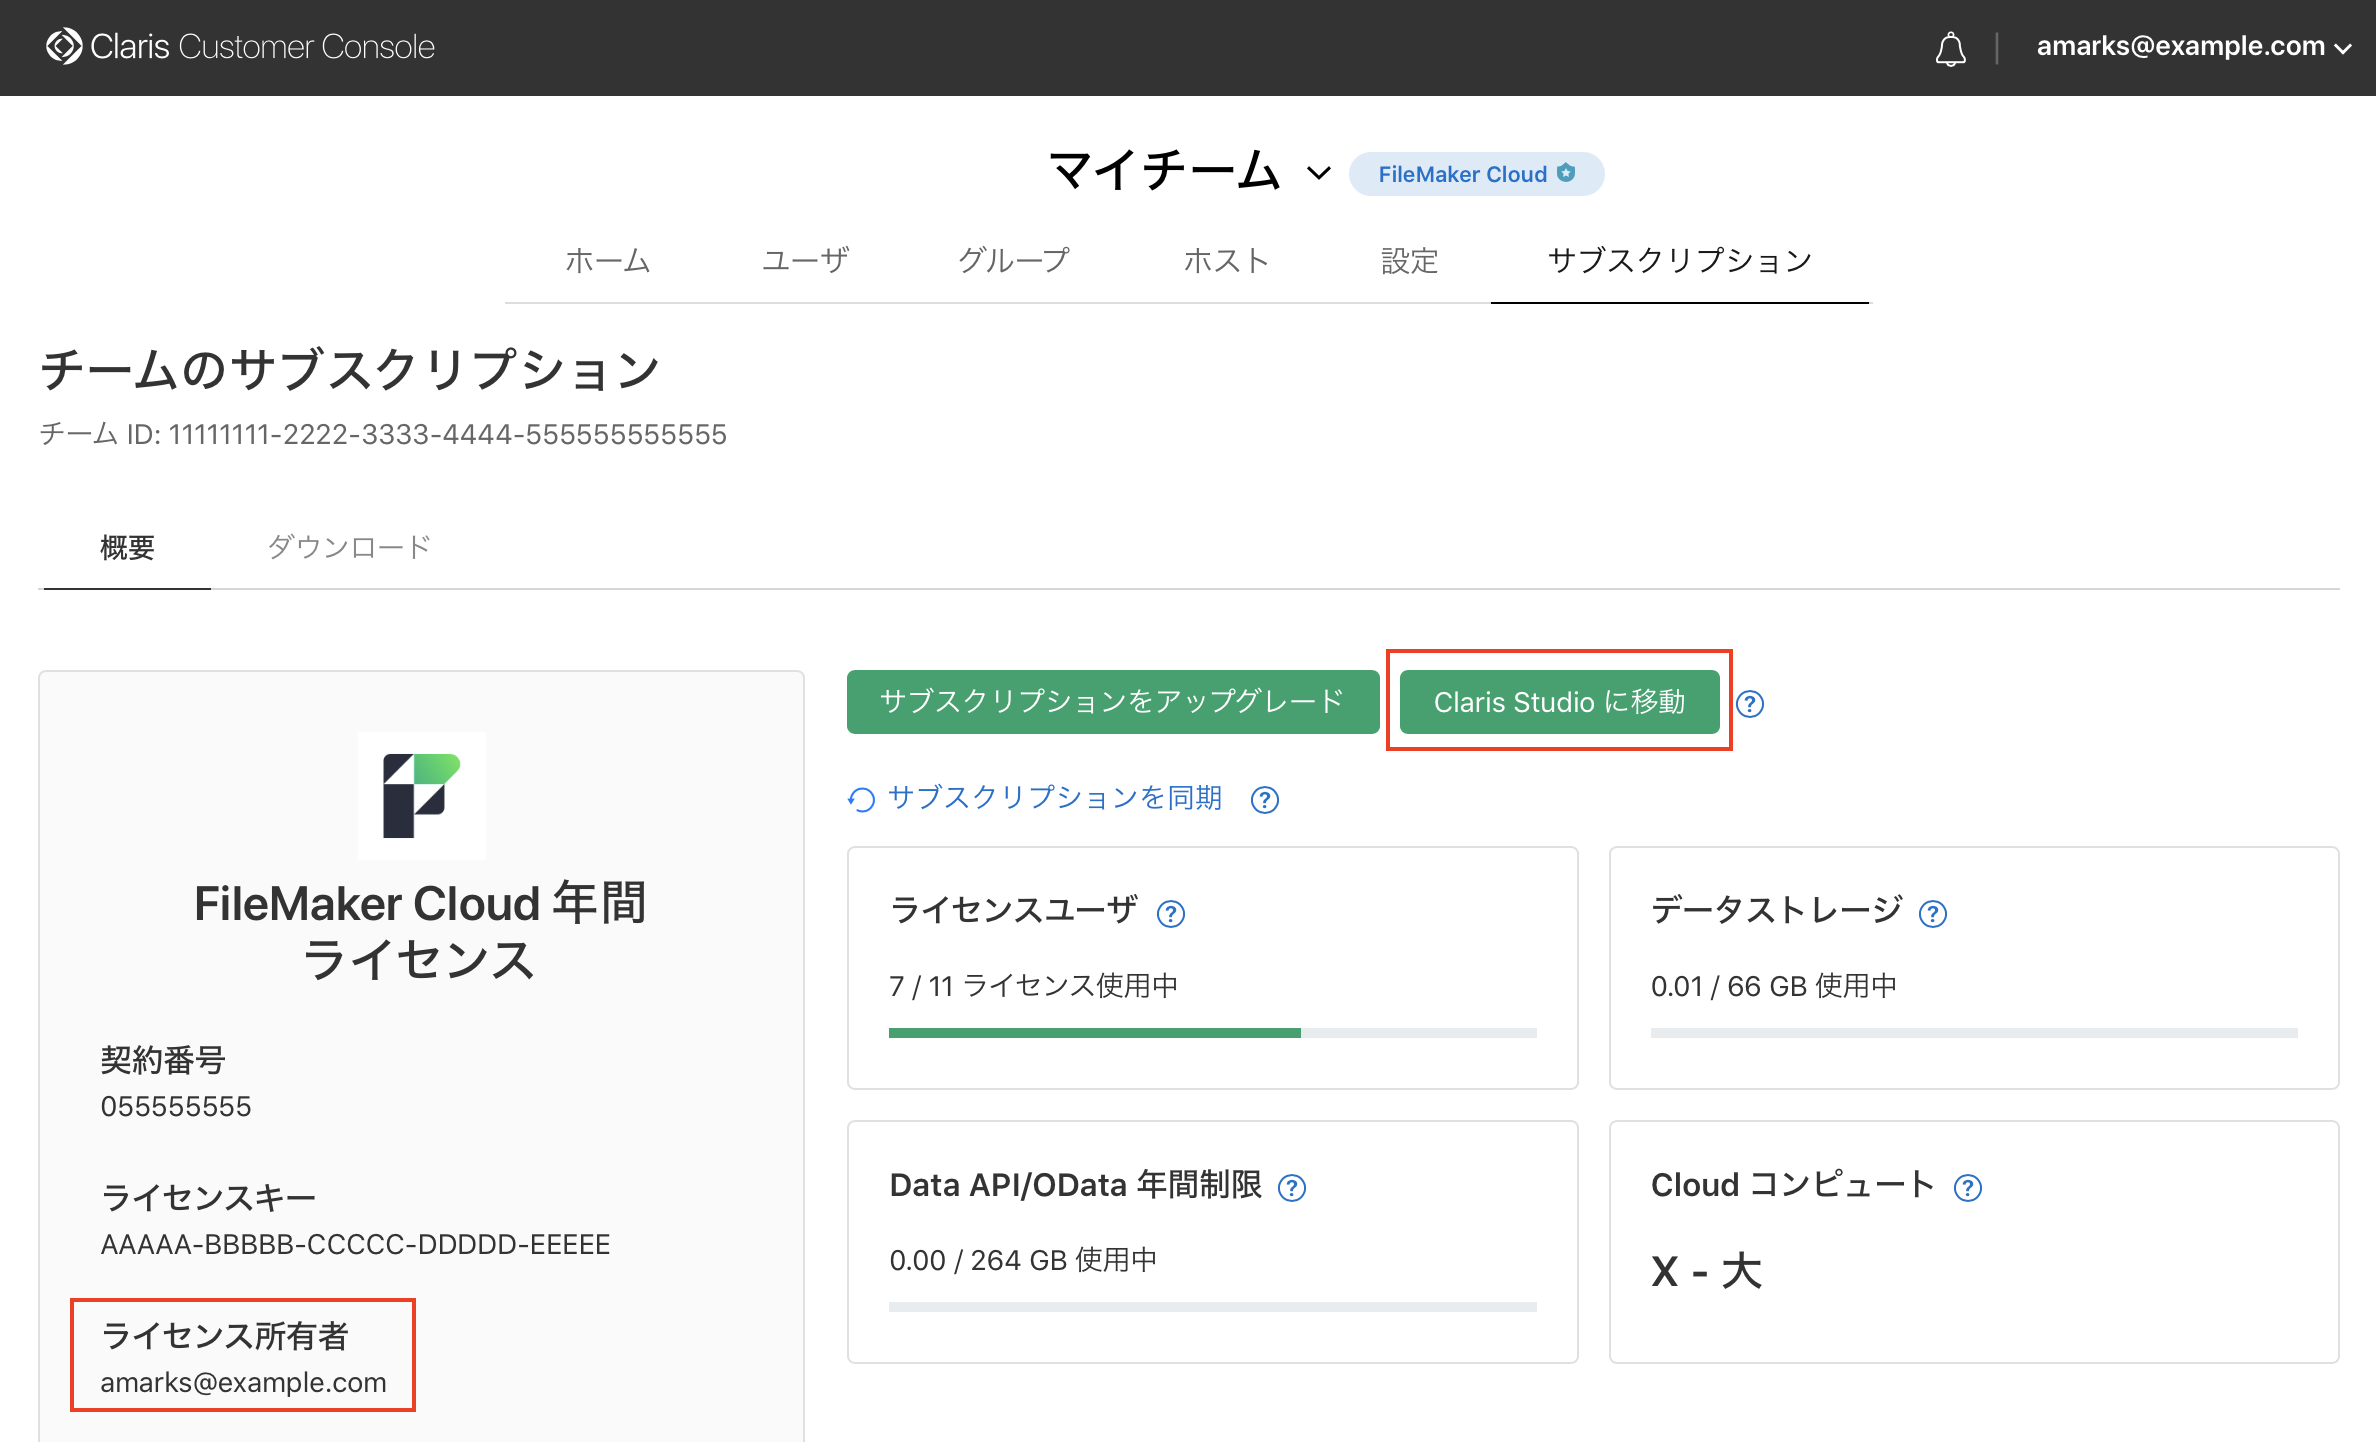Open help for Data API/OData 年間制限
This screenshot has height=1442, width=2376.
1293,1188
